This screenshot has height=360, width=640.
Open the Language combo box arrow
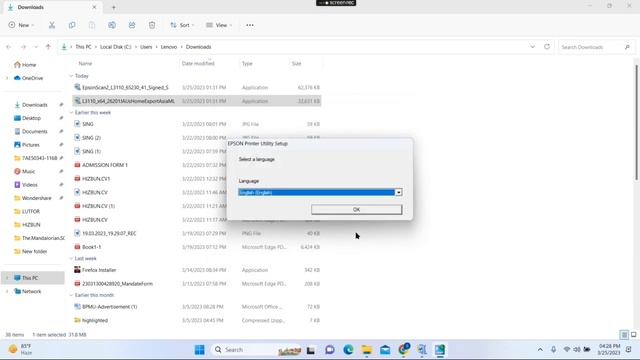point(398,192)
